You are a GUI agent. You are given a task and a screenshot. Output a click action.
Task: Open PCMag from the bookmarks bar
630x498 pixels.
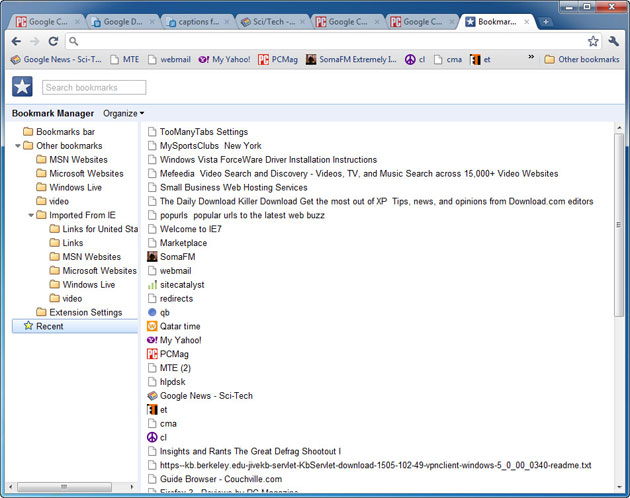tap(278, 59)
